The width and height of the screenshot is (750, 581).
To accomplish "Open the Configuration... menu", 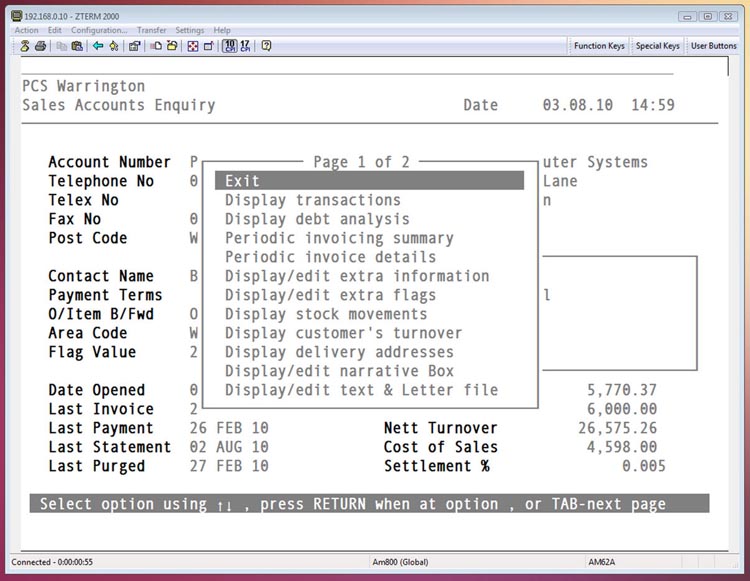I will point(99,30).
